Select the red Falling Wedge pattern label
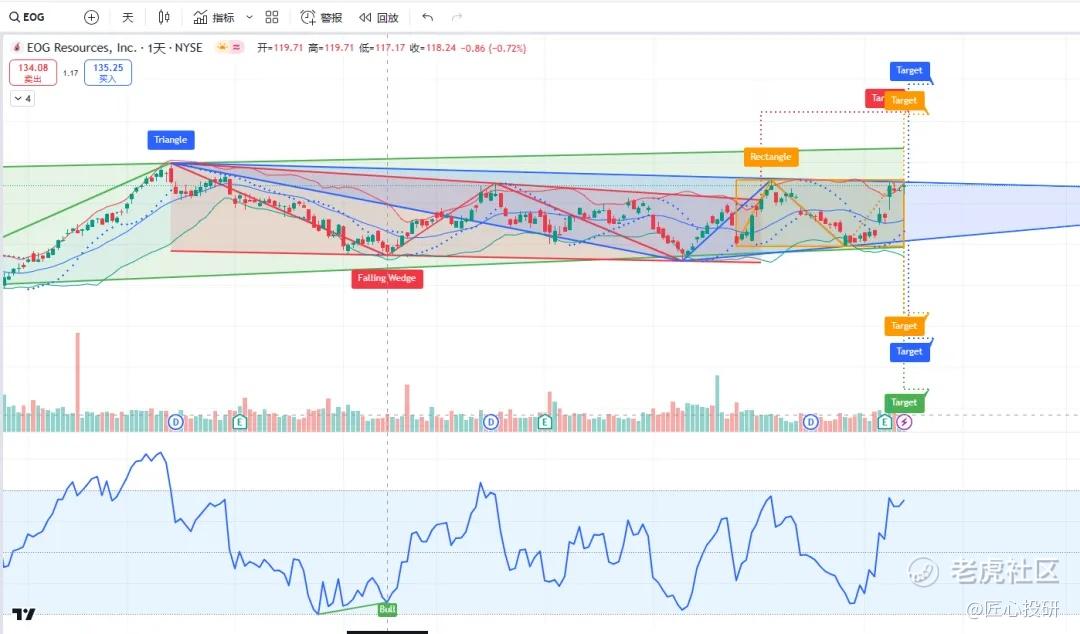This screenshot has width=1080, height=634. point(386,278)
